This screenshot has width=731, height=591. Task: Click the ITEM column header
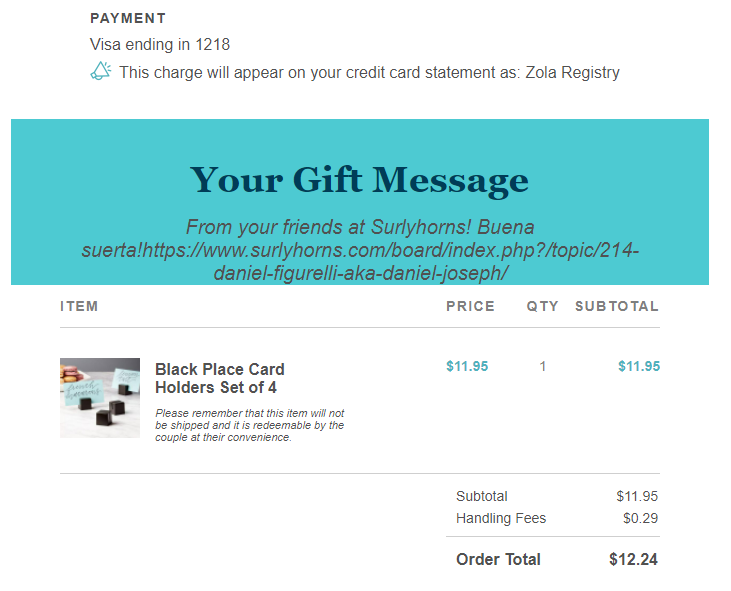pyautogui.click(x=79, y=307)
